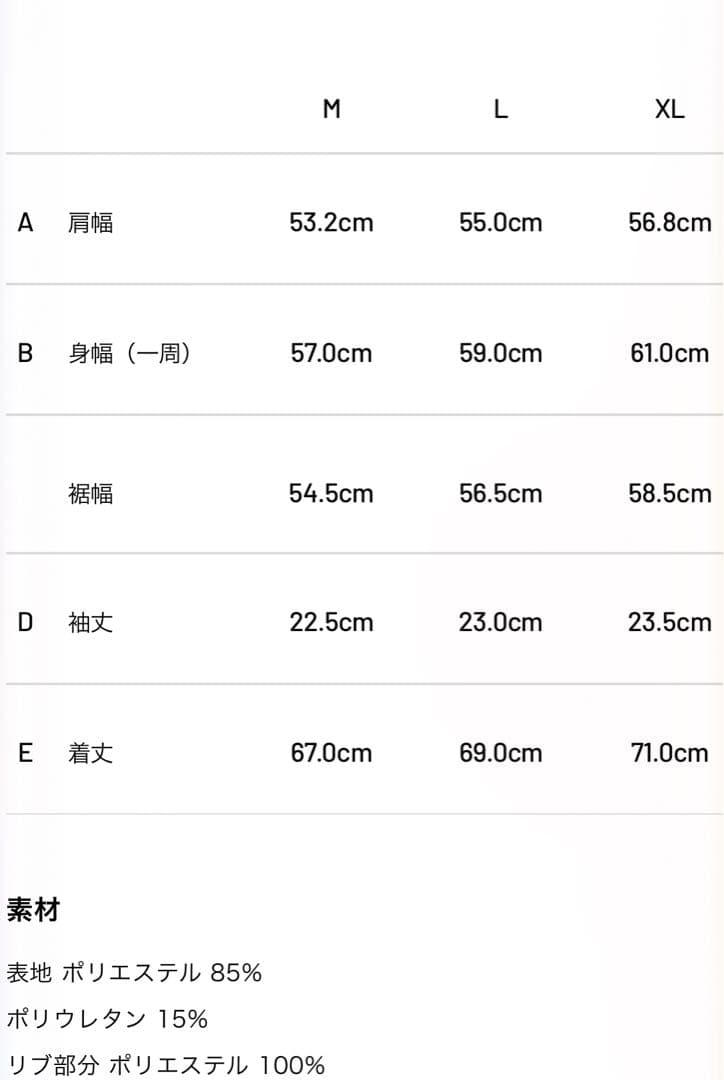The image size is (724, 1080).
Task: Select the 54.5cm hem width value
Action: pyautogui.click(x=331, y=493)
